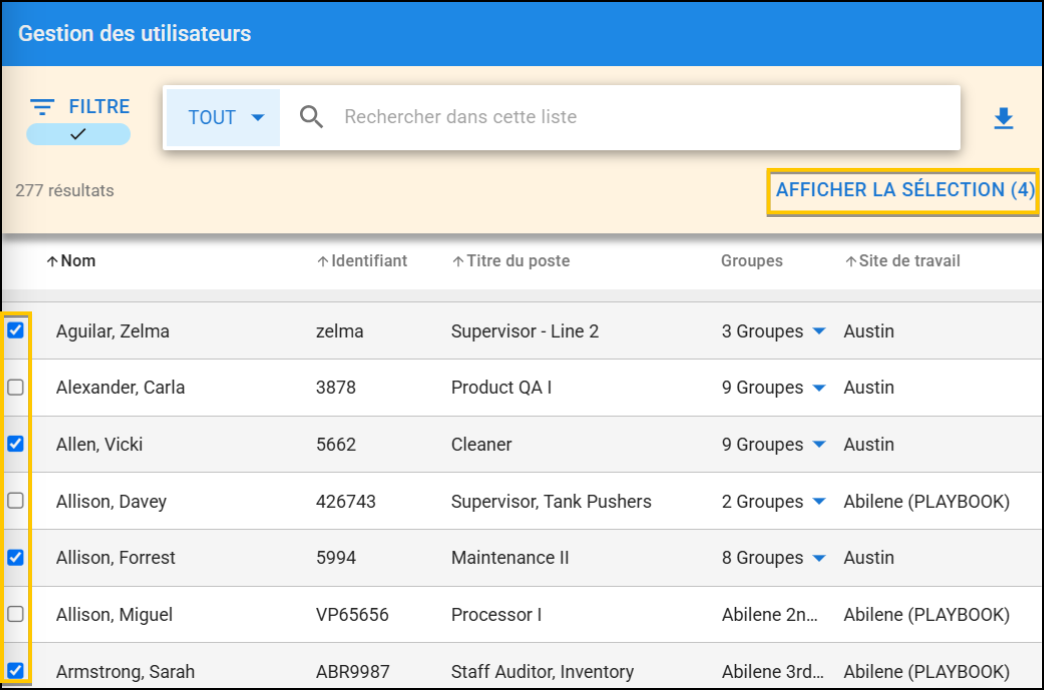Open the TOUT filter dropdown
This screenshot has height=690, width=1044.
pos(223,117)
